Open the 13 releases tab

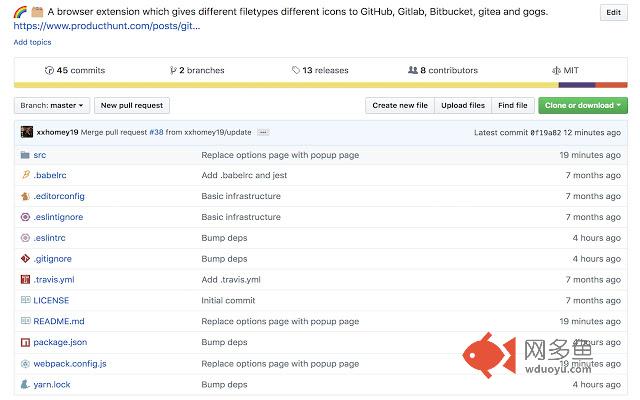[320, 70]
